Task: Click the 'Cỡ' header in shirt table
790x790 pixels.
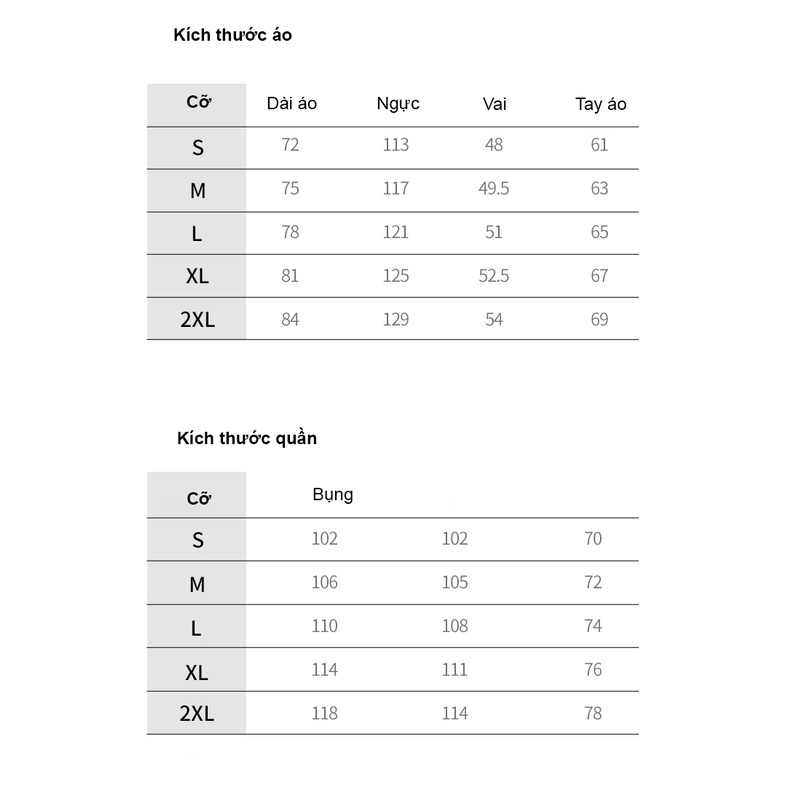Action: coord(199,102)
